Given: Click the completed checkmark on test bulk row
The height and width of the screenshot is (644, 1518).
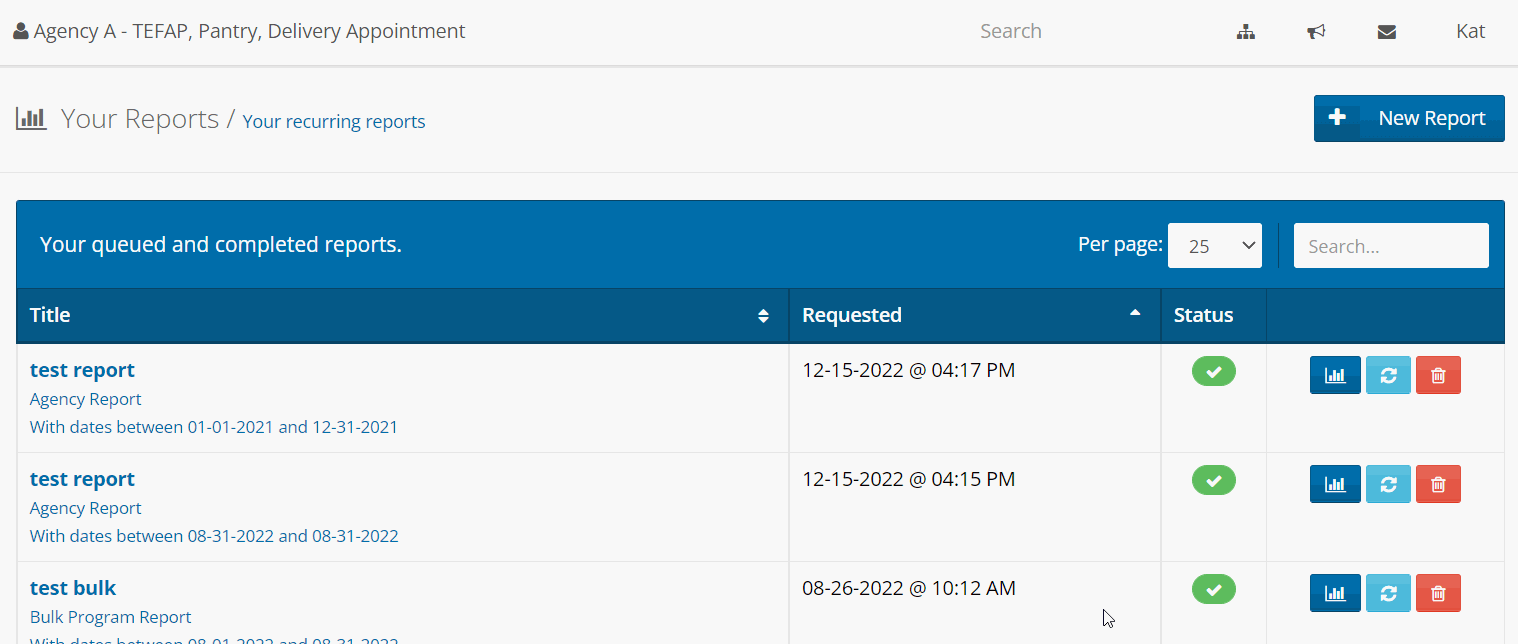Looking at the screenshot, I should click(x=1213, y=589).
